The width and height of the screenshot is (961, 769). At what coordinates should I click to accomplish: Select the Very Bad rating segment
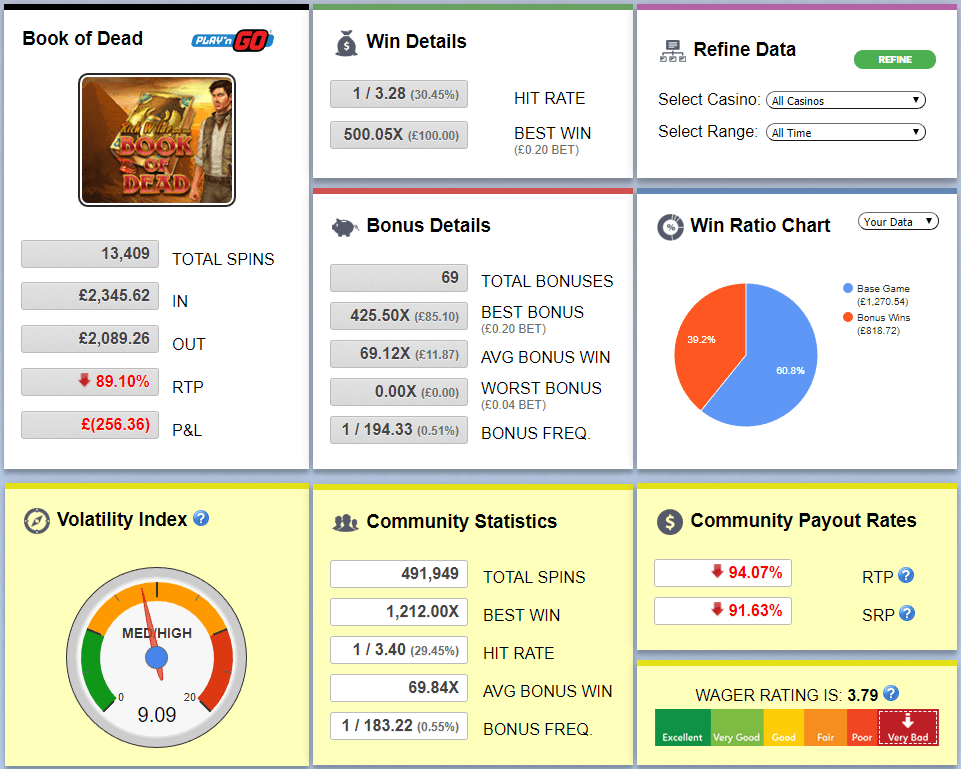908,727
